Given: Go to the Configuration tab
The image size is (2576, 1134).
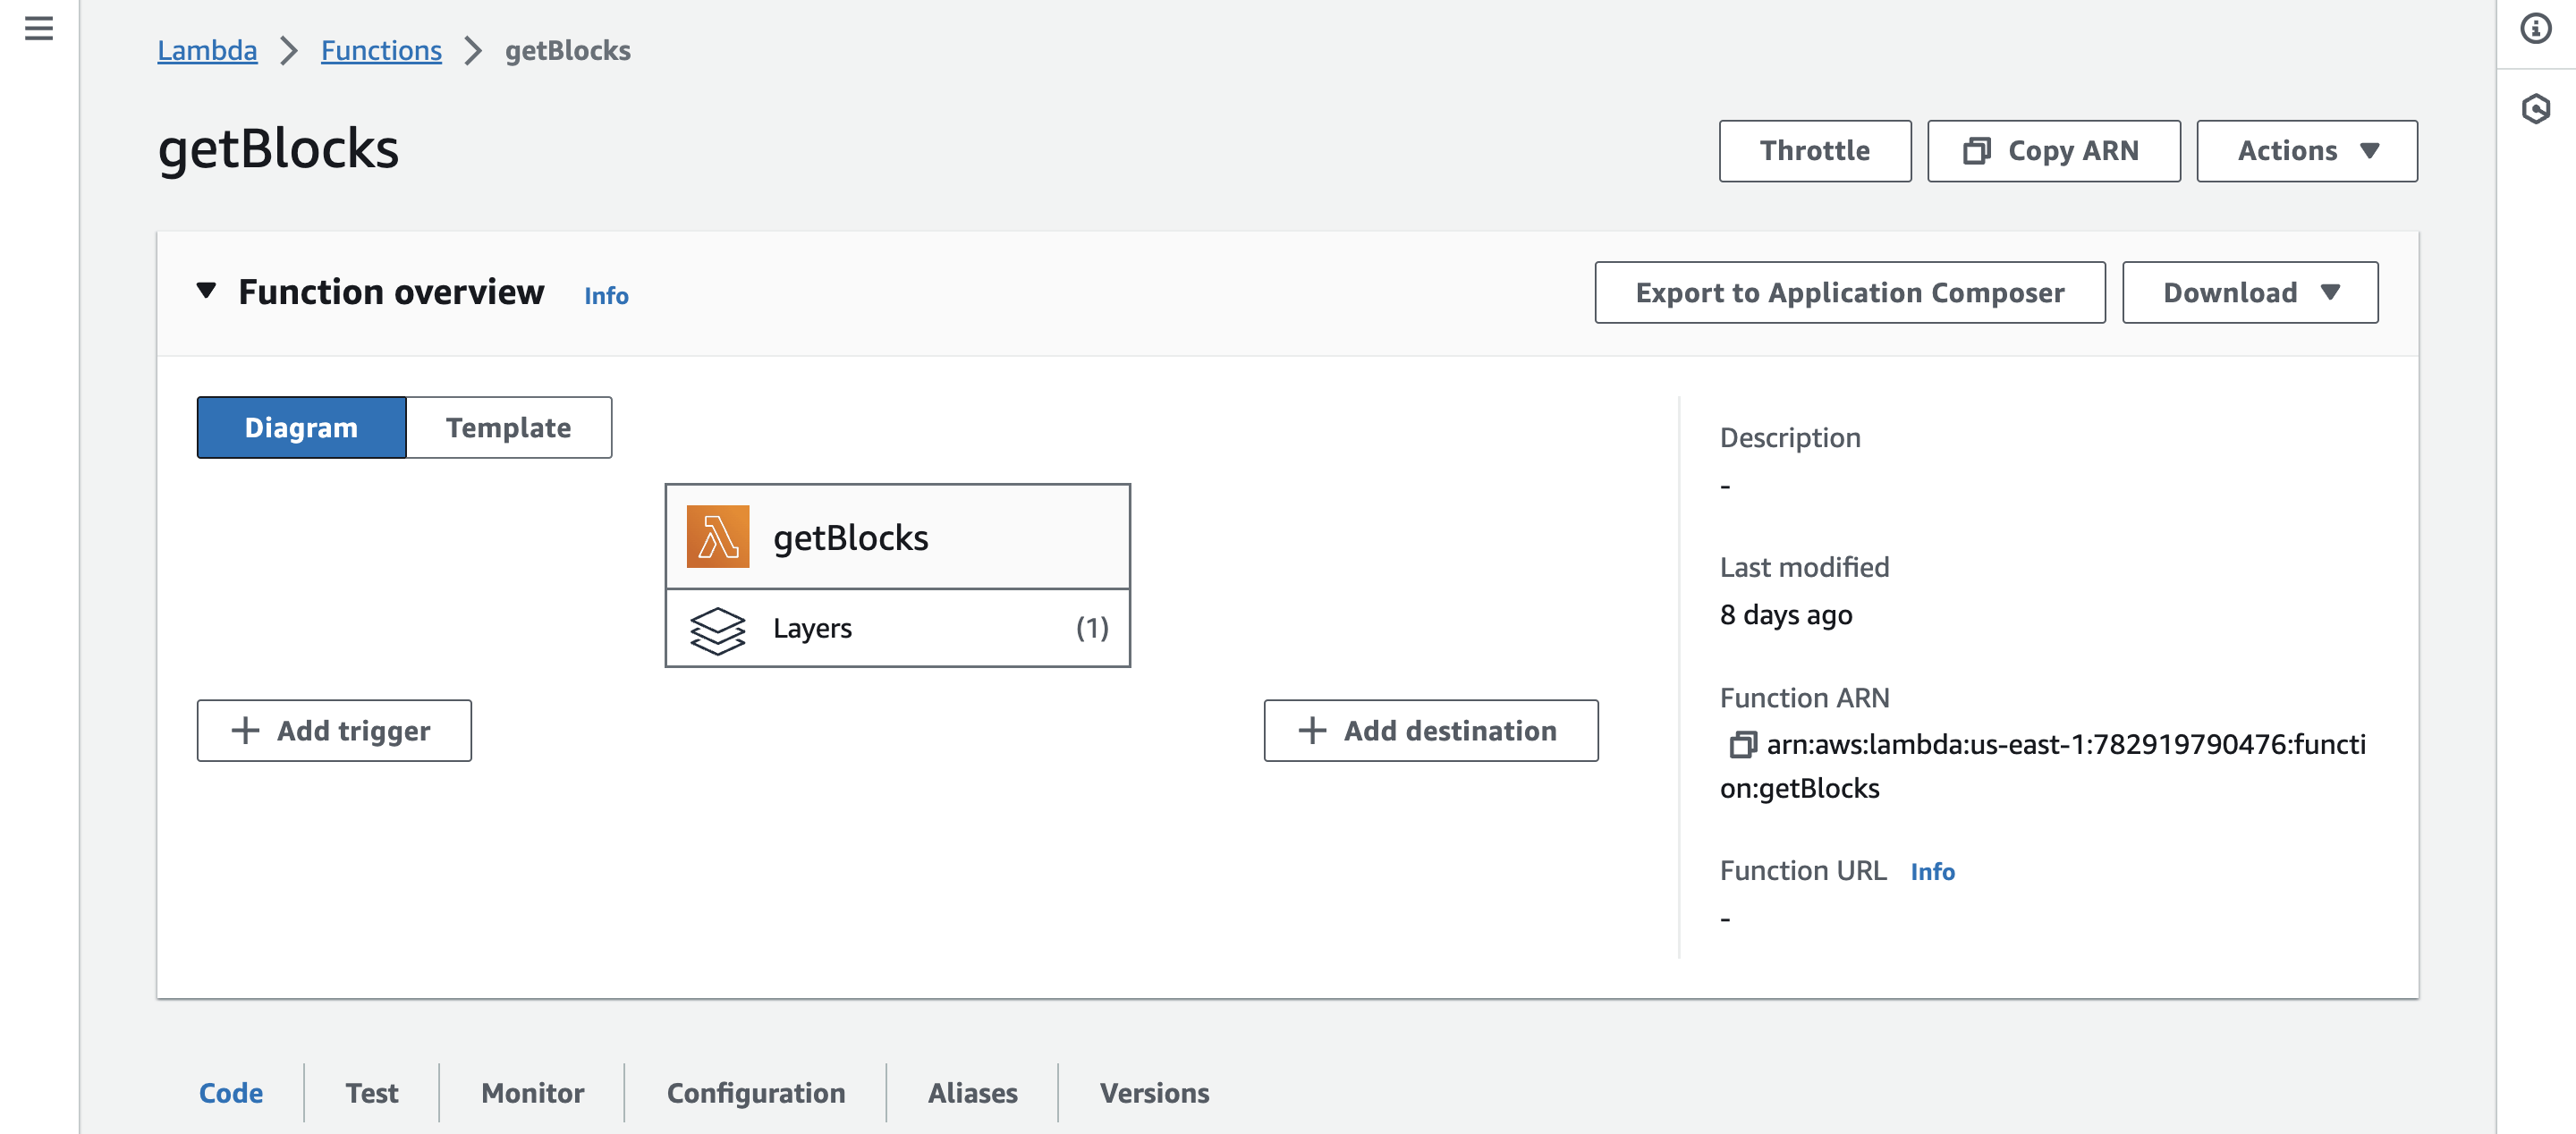Looking at the screenshot, I should point(756,1093).
